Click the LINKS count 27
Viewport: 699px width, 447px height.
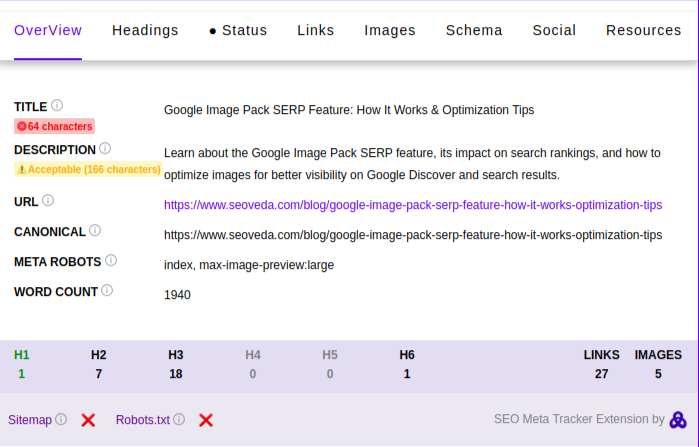pos(601,374)
